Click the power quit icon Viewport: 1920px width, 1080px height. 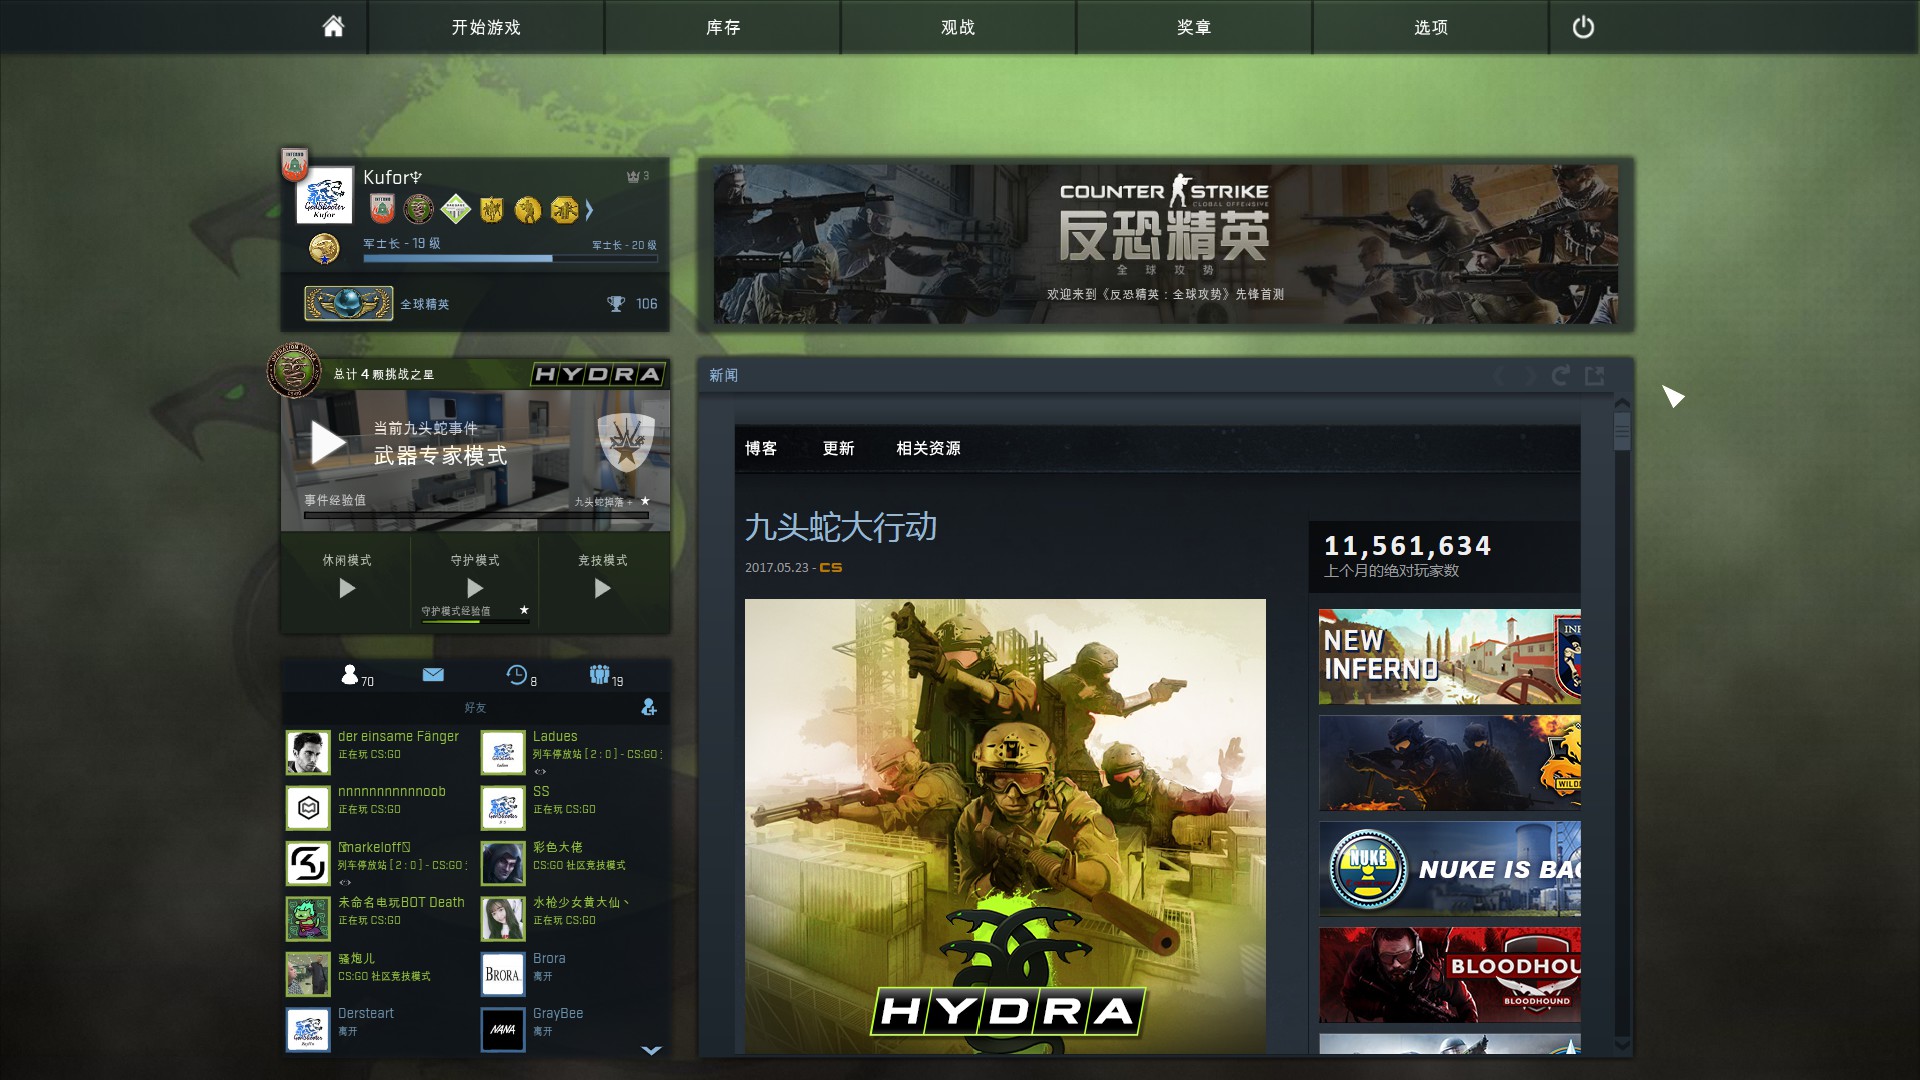click(1583, 27)
